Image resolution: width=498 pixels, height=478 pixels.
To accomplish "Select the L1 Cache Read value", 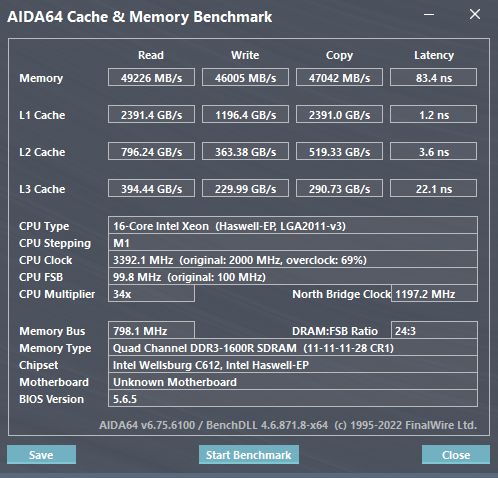I will point(151,114).
